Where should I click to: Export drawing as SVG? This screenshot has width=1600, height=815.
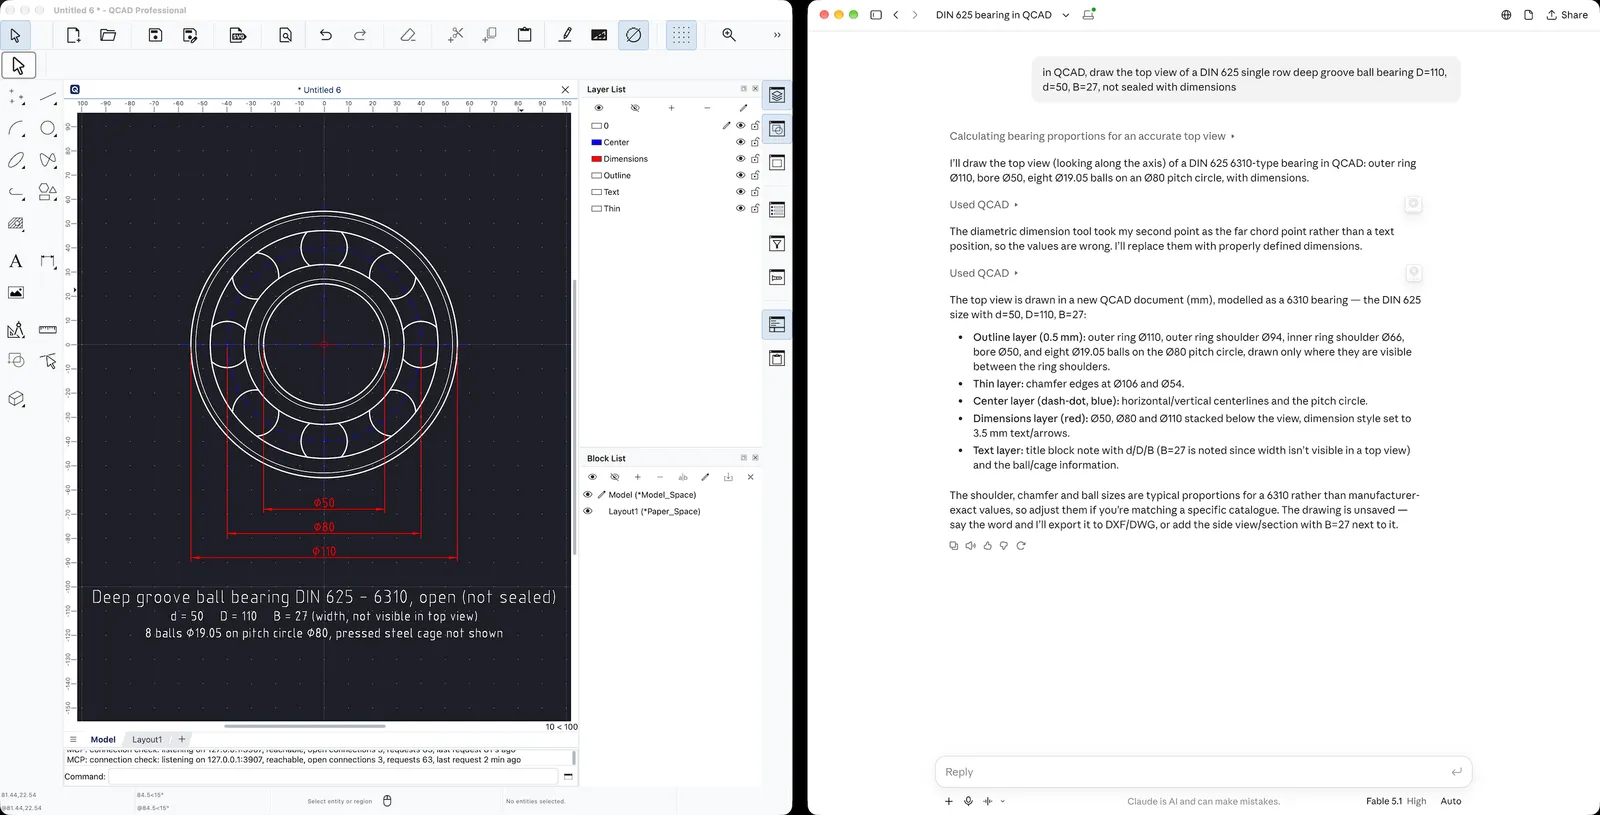click(238, 35)
